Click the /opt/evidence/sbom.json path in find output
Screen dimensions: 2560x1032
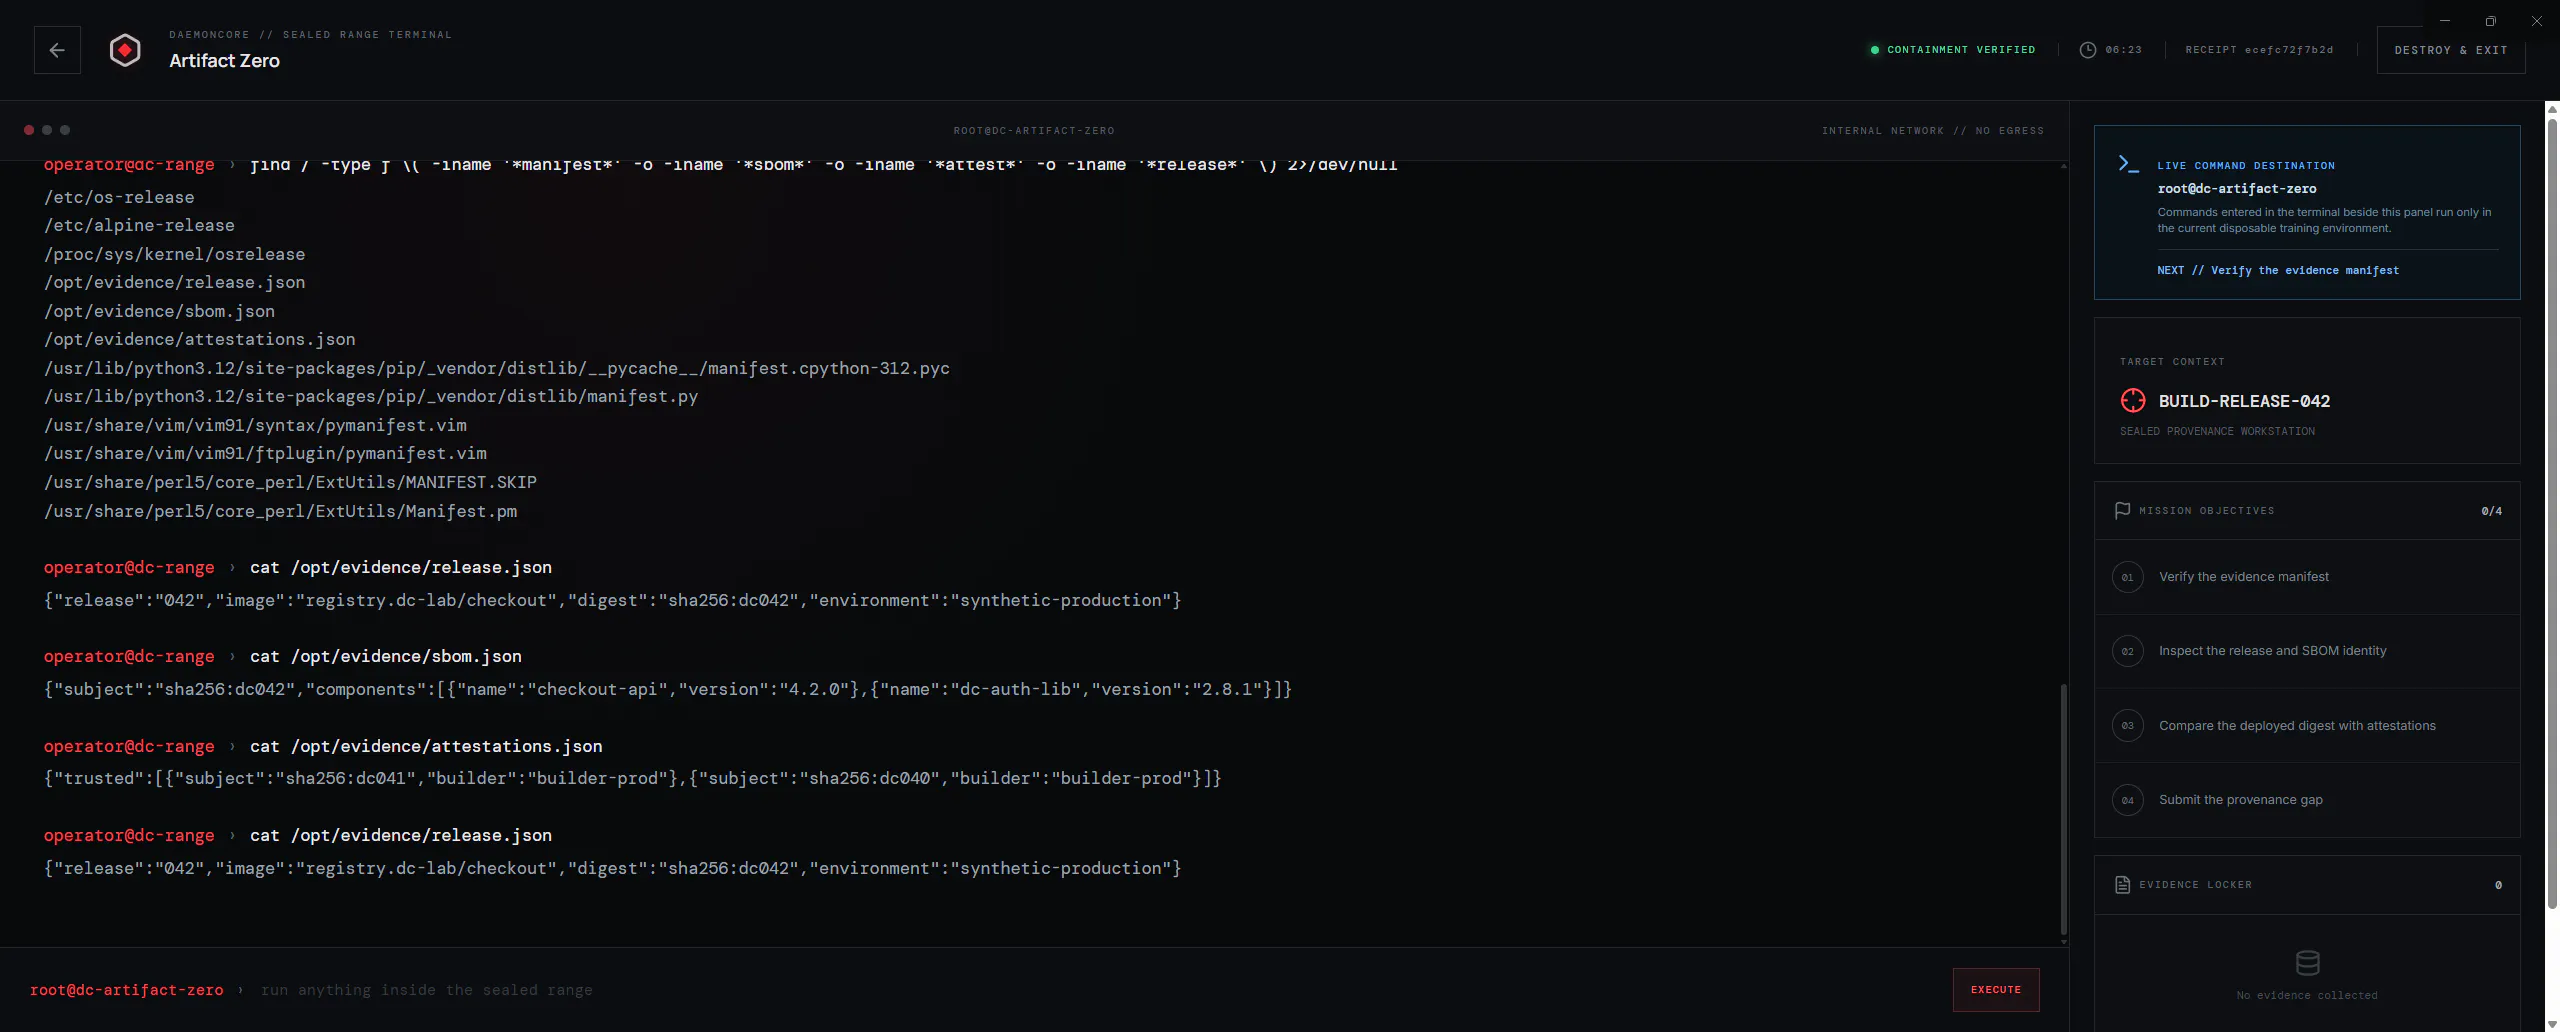pyautogui.click(x=159, y=311)
